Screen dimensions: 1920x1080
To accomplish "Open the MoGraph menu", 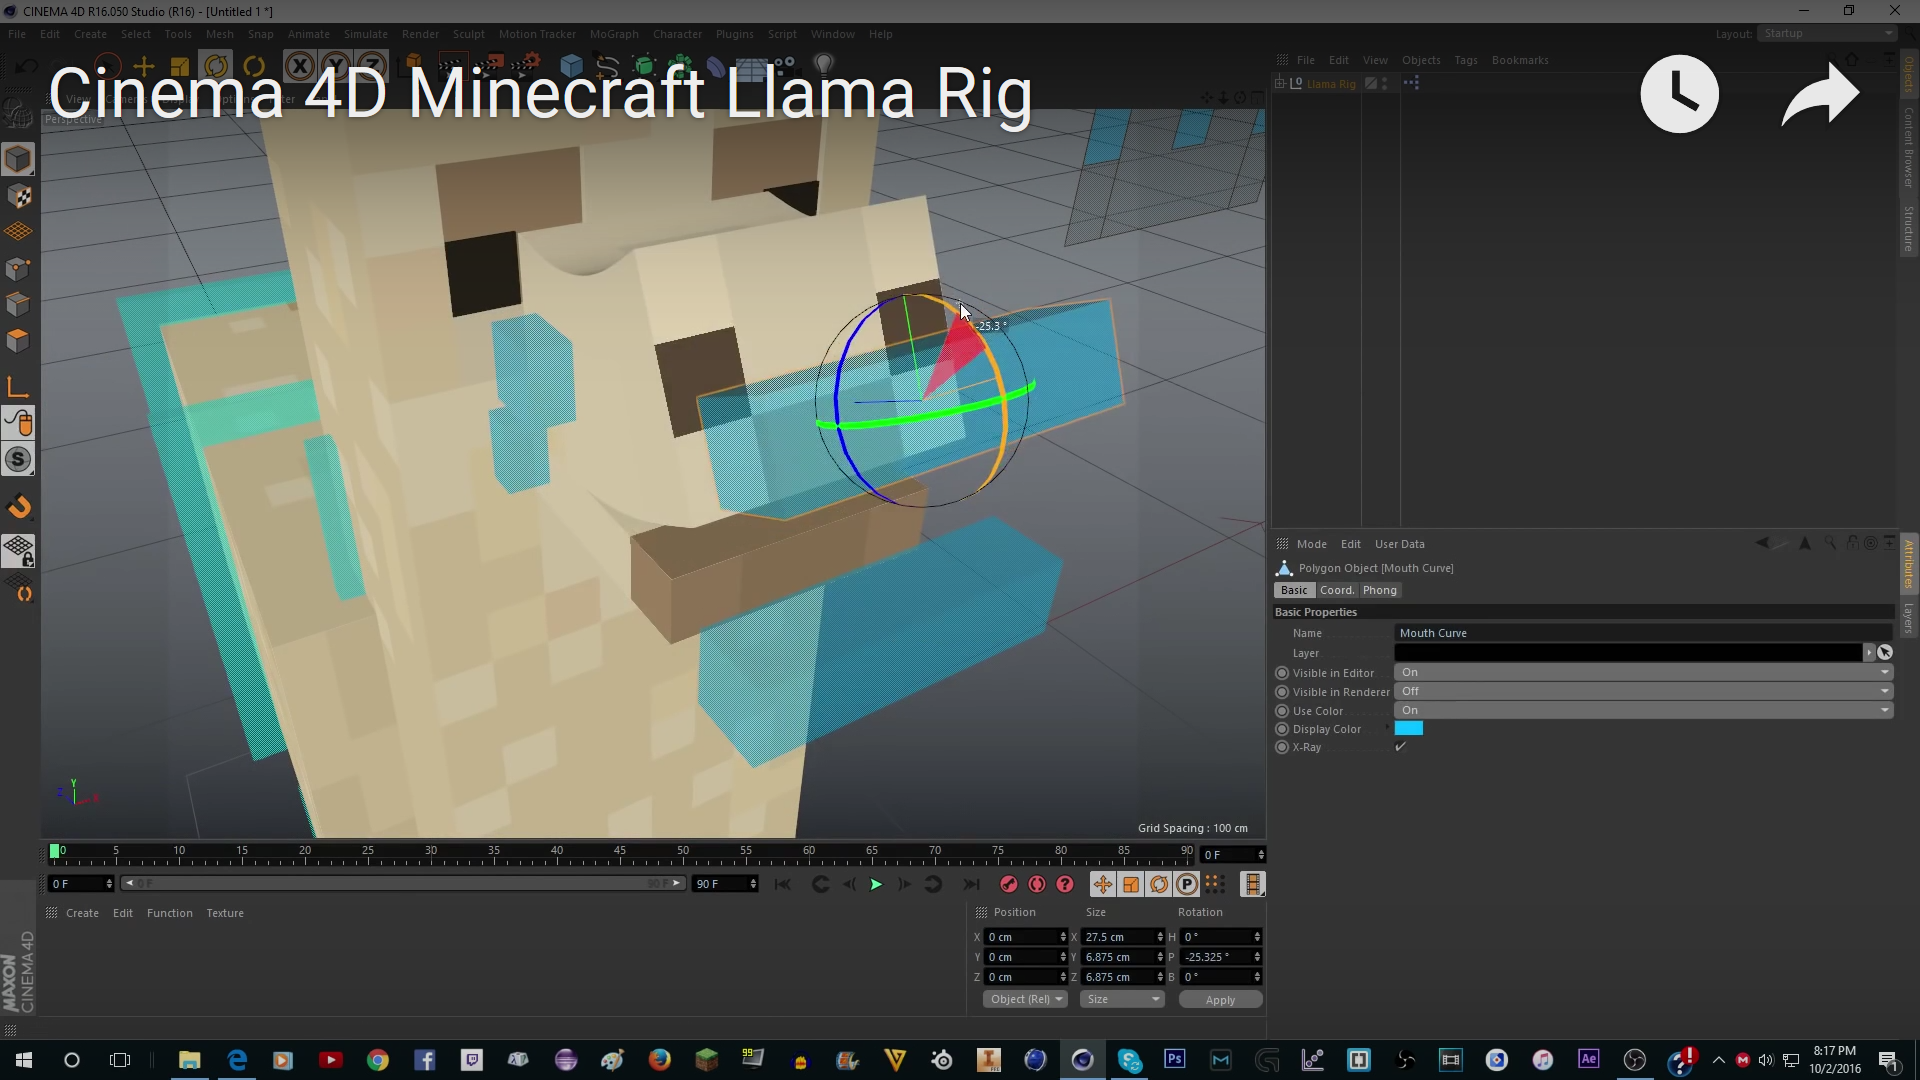I will [613, 34].
